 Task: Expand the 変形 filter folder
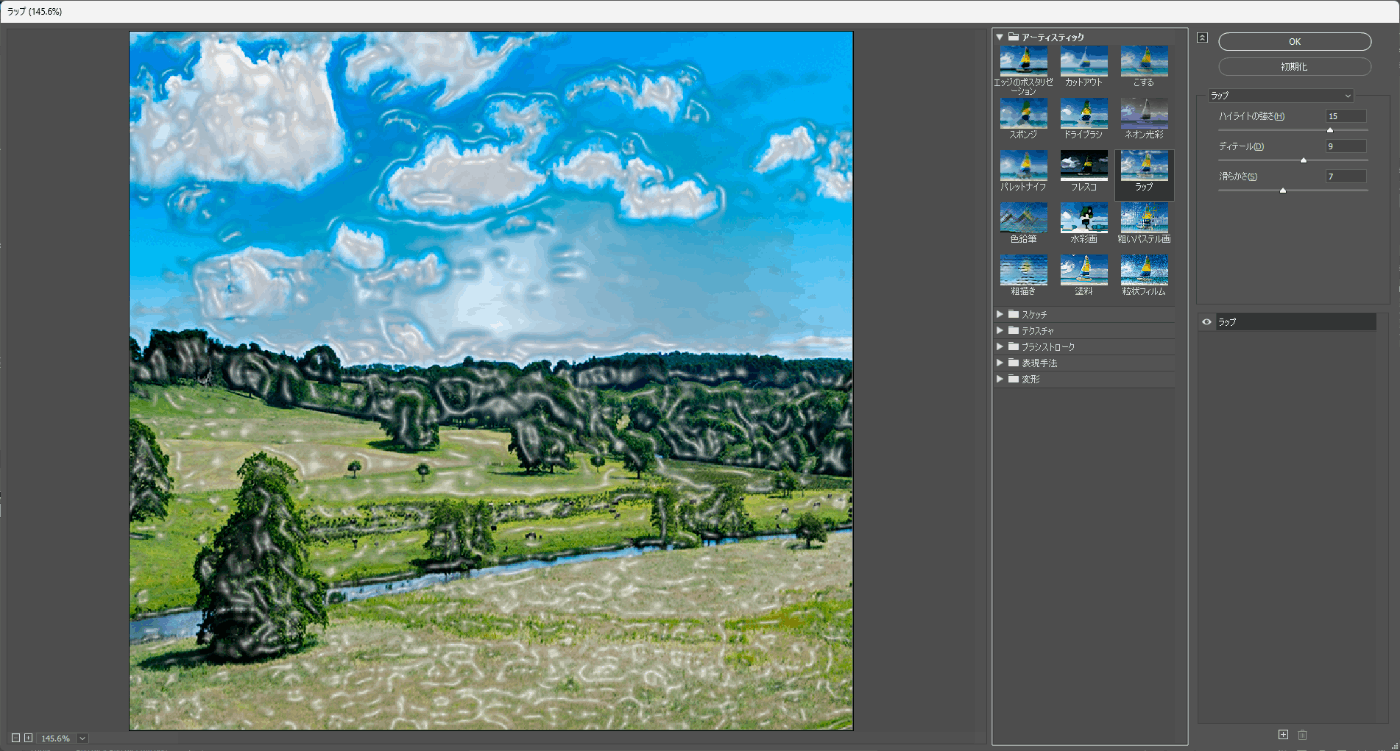(x=1000, y=379)
